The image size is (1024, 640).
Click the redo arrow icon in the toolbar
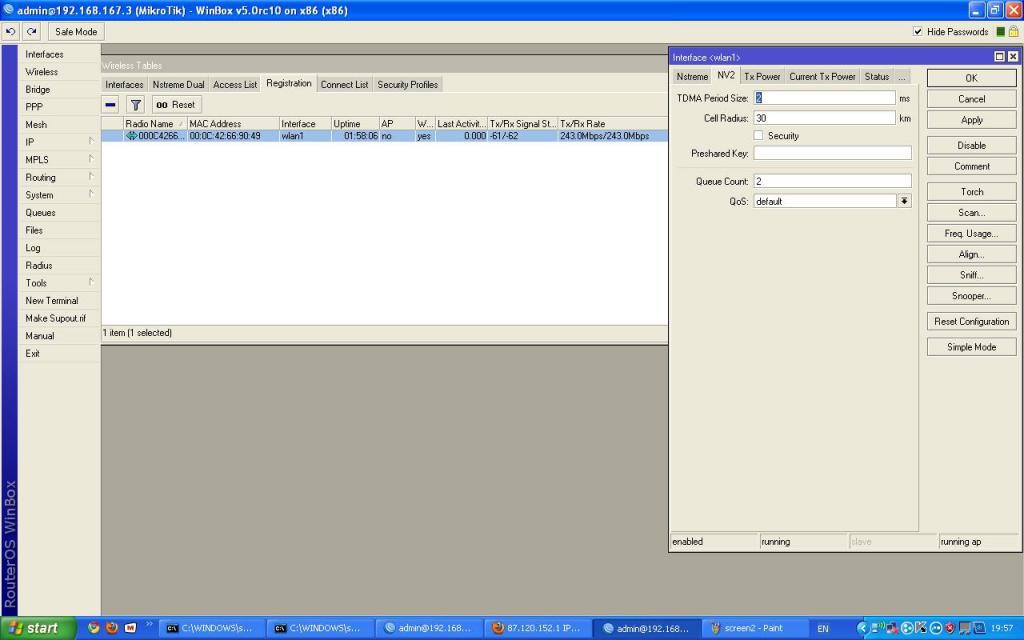31,32
